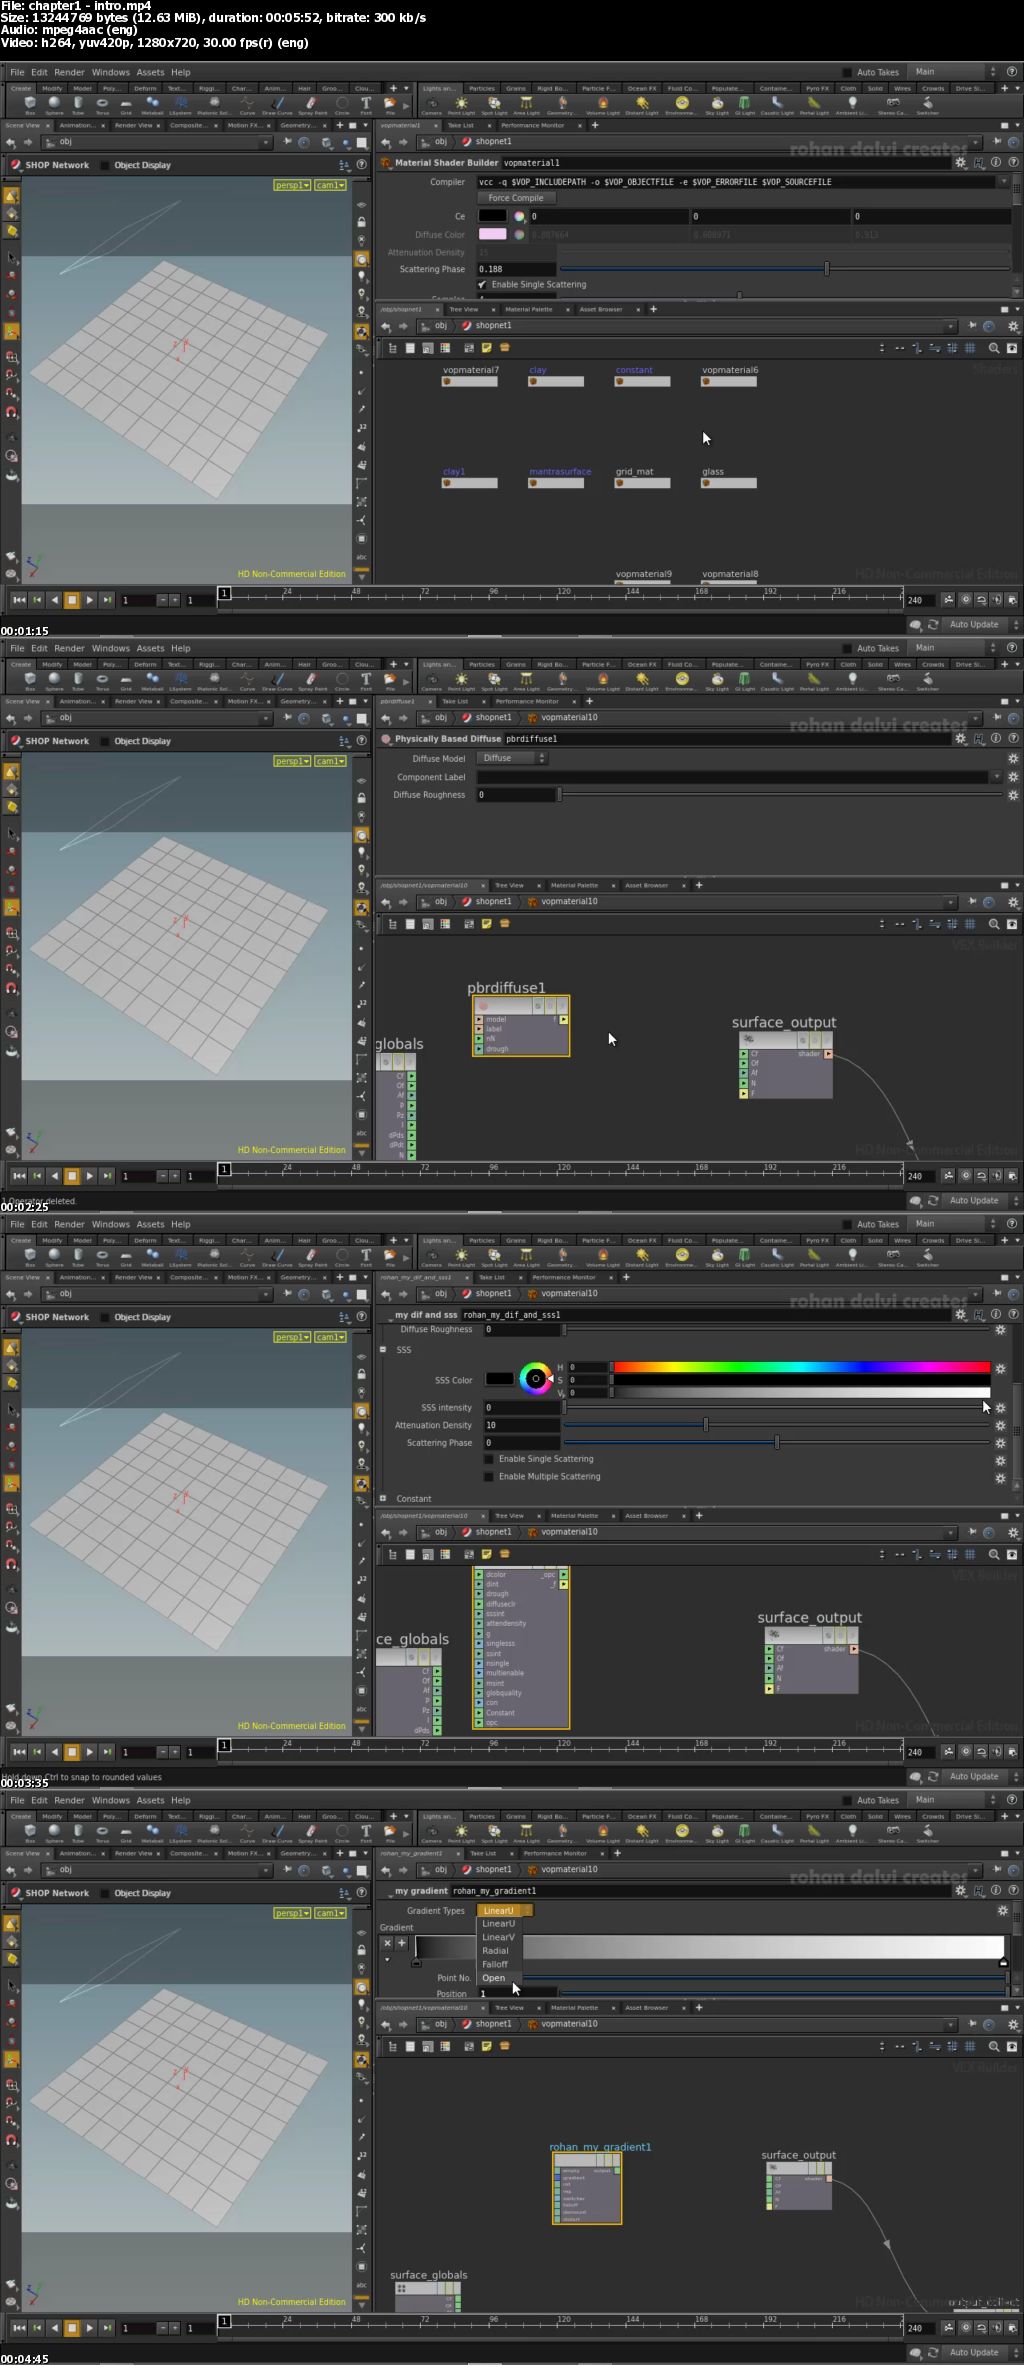
Task: Open Ce color picker wheel in Material Shader Builder
Action: 519,216
